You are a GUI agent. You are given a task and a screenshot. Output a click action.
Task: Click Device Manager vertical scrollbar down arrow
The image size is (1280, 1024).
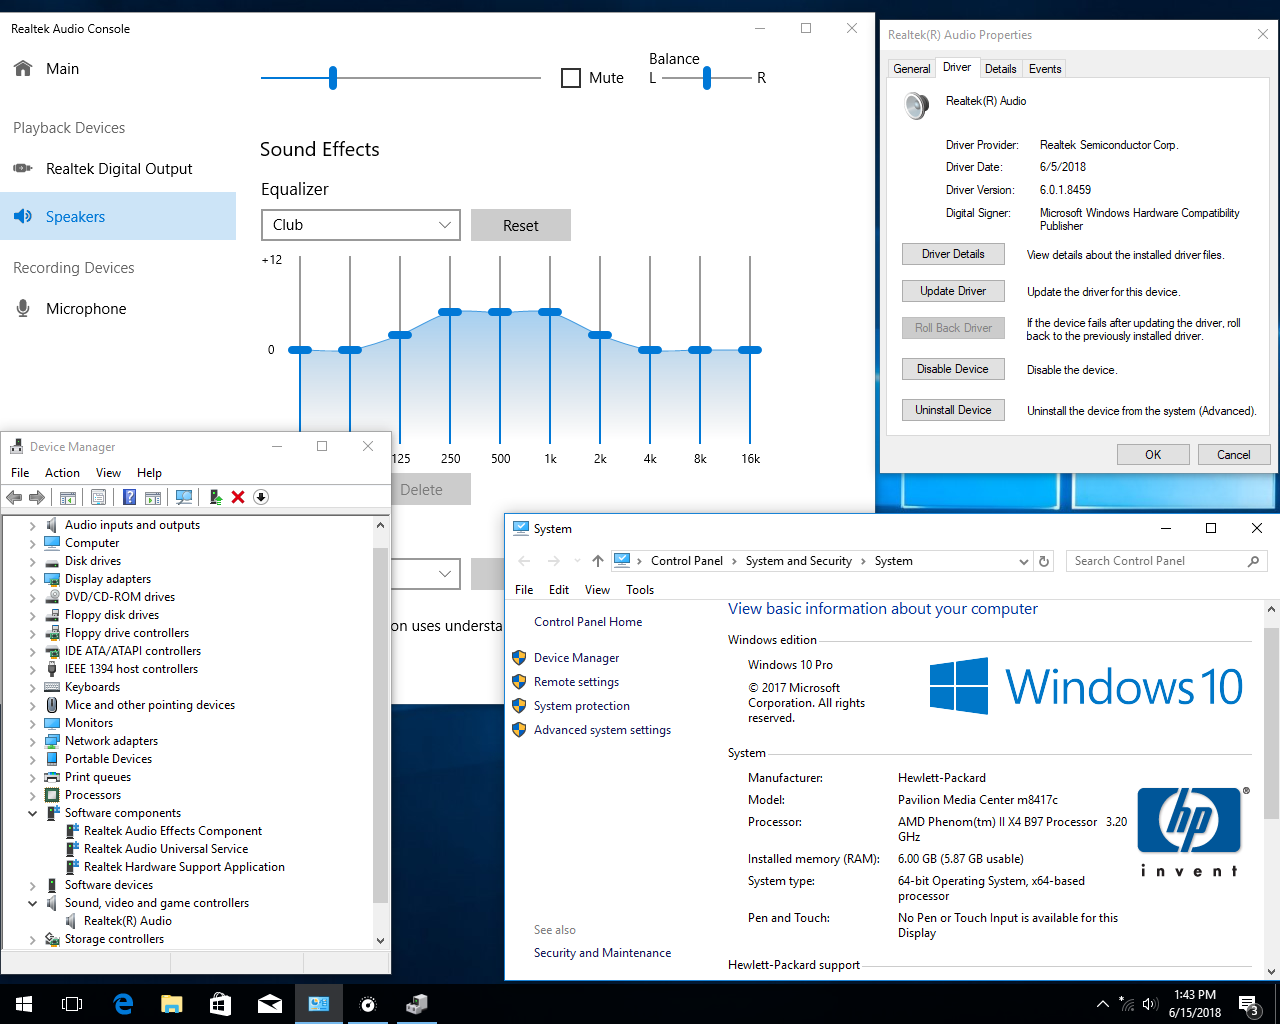pyautogui.click(x=380, y=940)
